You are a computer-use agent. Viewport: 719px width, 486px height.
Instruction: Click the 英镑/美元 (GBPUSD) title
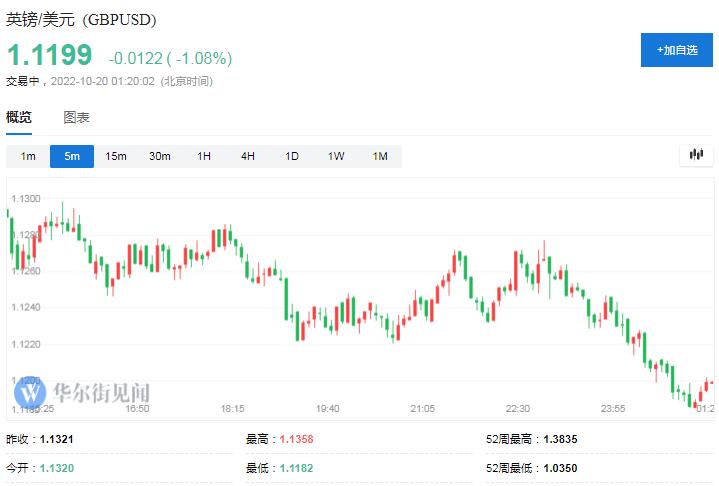pos(81,20)
